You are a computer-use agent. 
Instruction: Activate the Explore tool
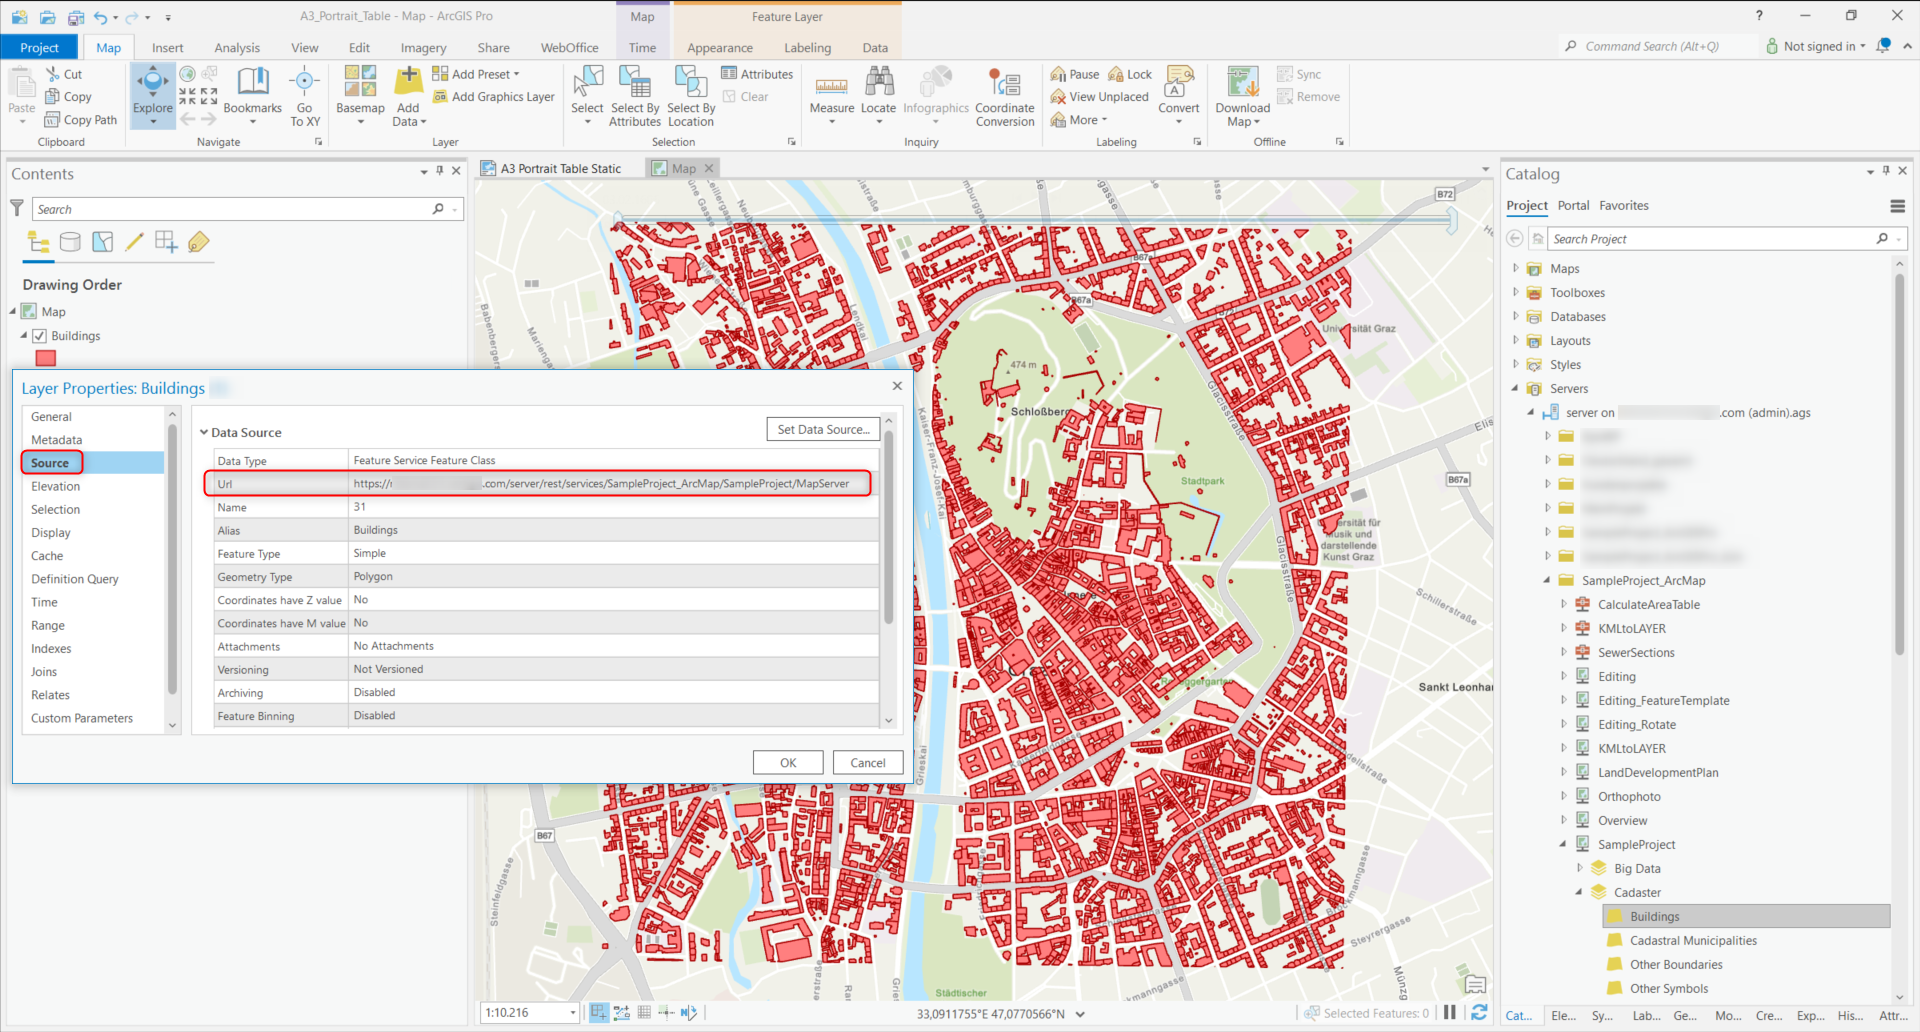[x=152, y=90]
